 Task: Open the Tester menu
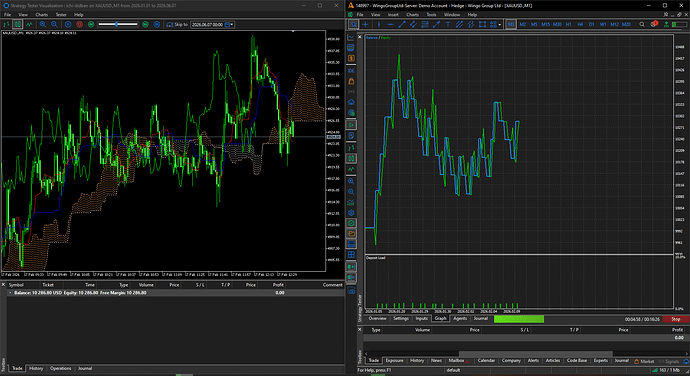click(x=61, y=15)
